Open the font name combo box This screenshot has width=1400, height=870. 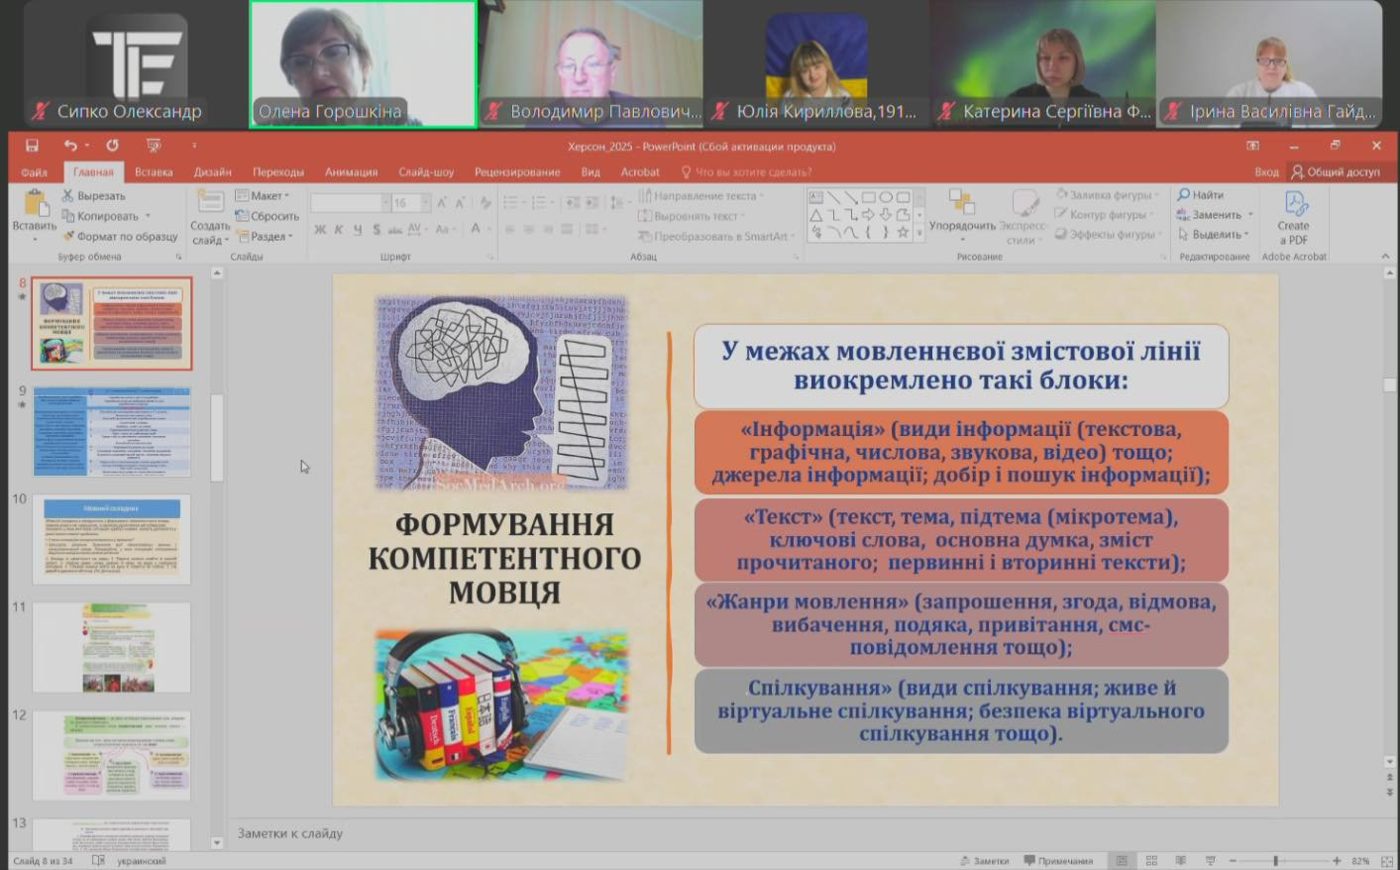tap(350, 203)
